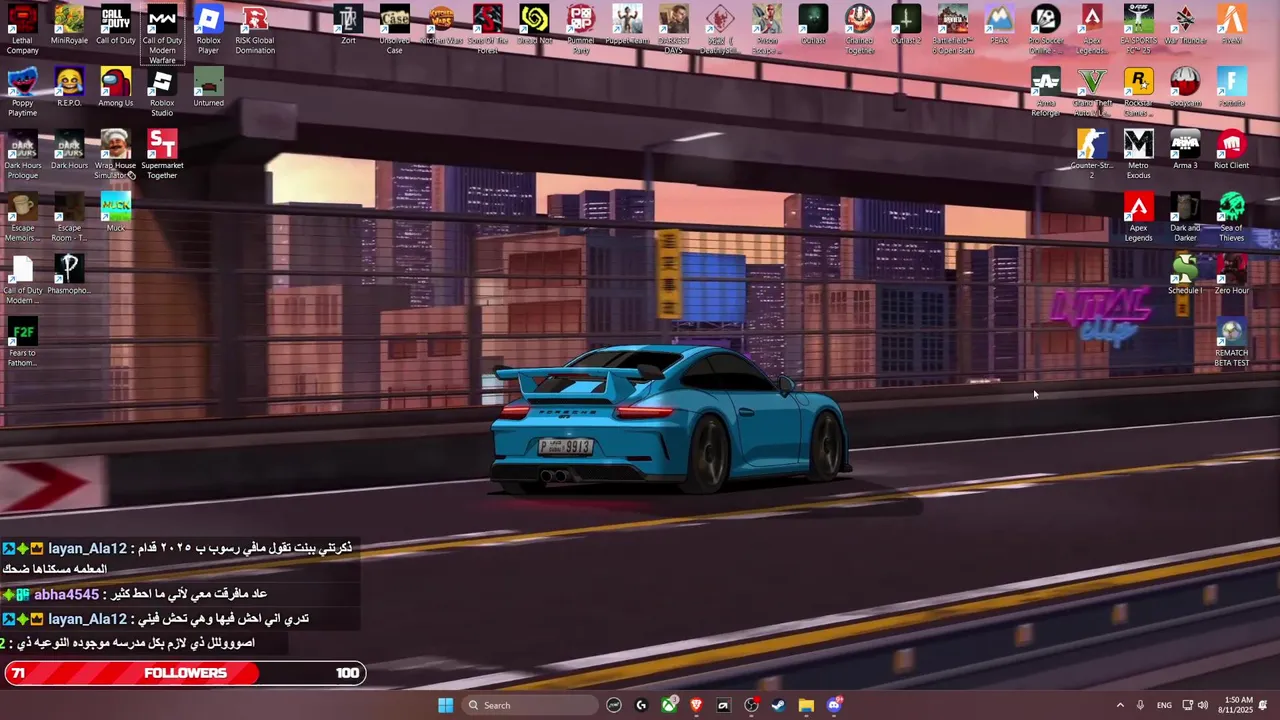
Task: Select the Outlast 2 desktop icon
Action: 906,25
